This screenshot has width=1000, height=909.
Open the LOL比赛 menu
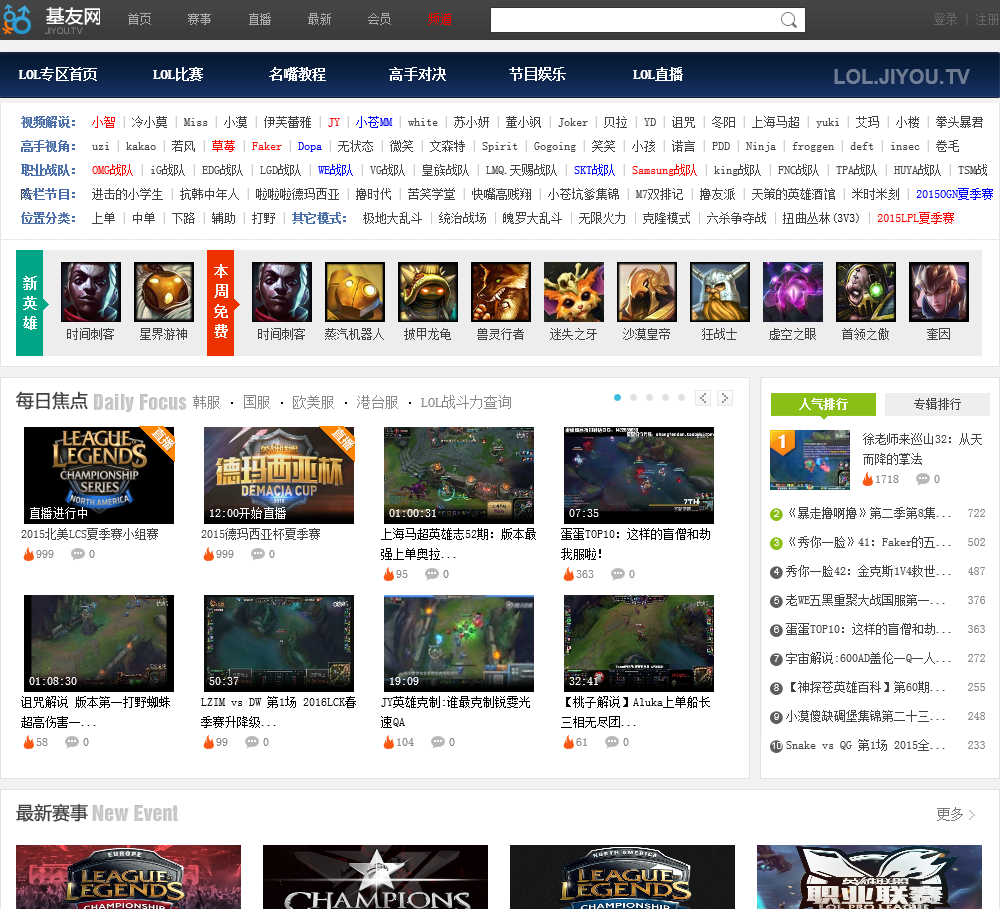178,75
